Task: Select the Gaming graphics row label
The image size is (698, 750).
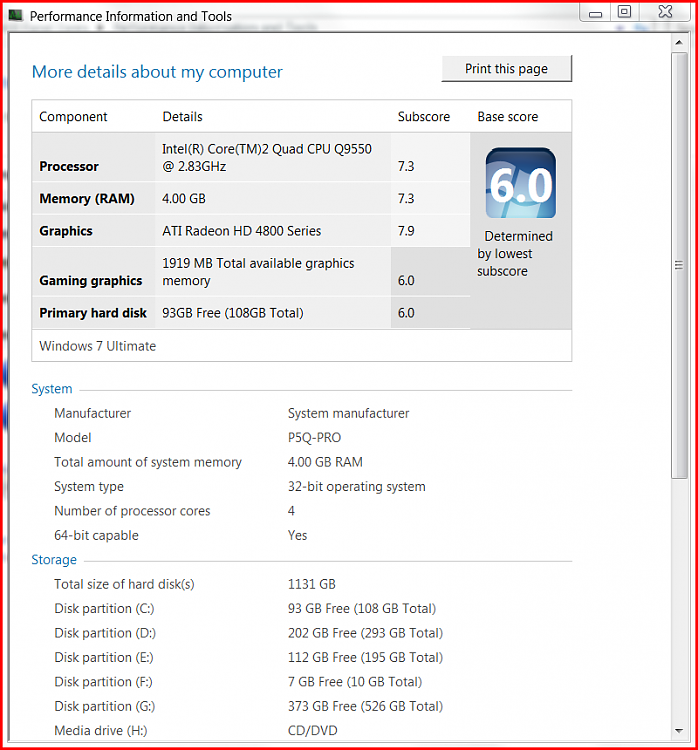Action: 90,281
